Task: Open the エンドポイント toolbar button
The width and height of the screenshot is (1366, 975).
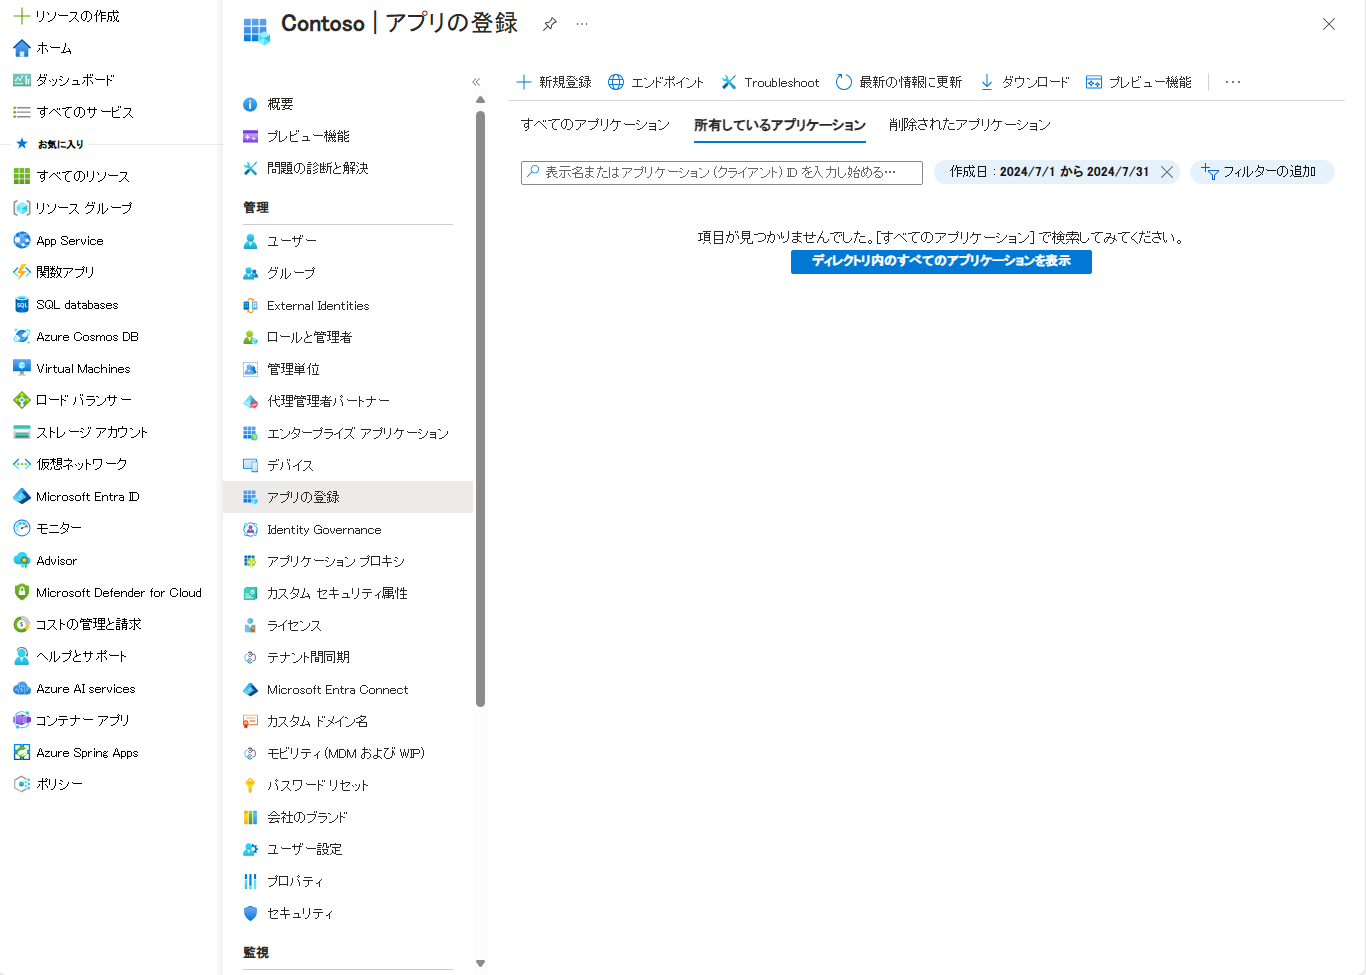Action: pos(656,82)
